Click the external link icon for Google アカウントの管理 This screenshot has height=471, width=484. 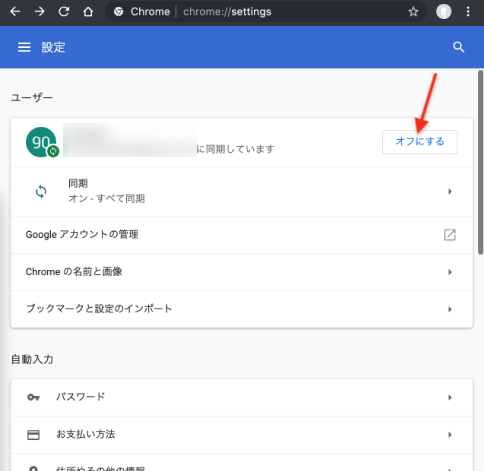pos(450,235)
